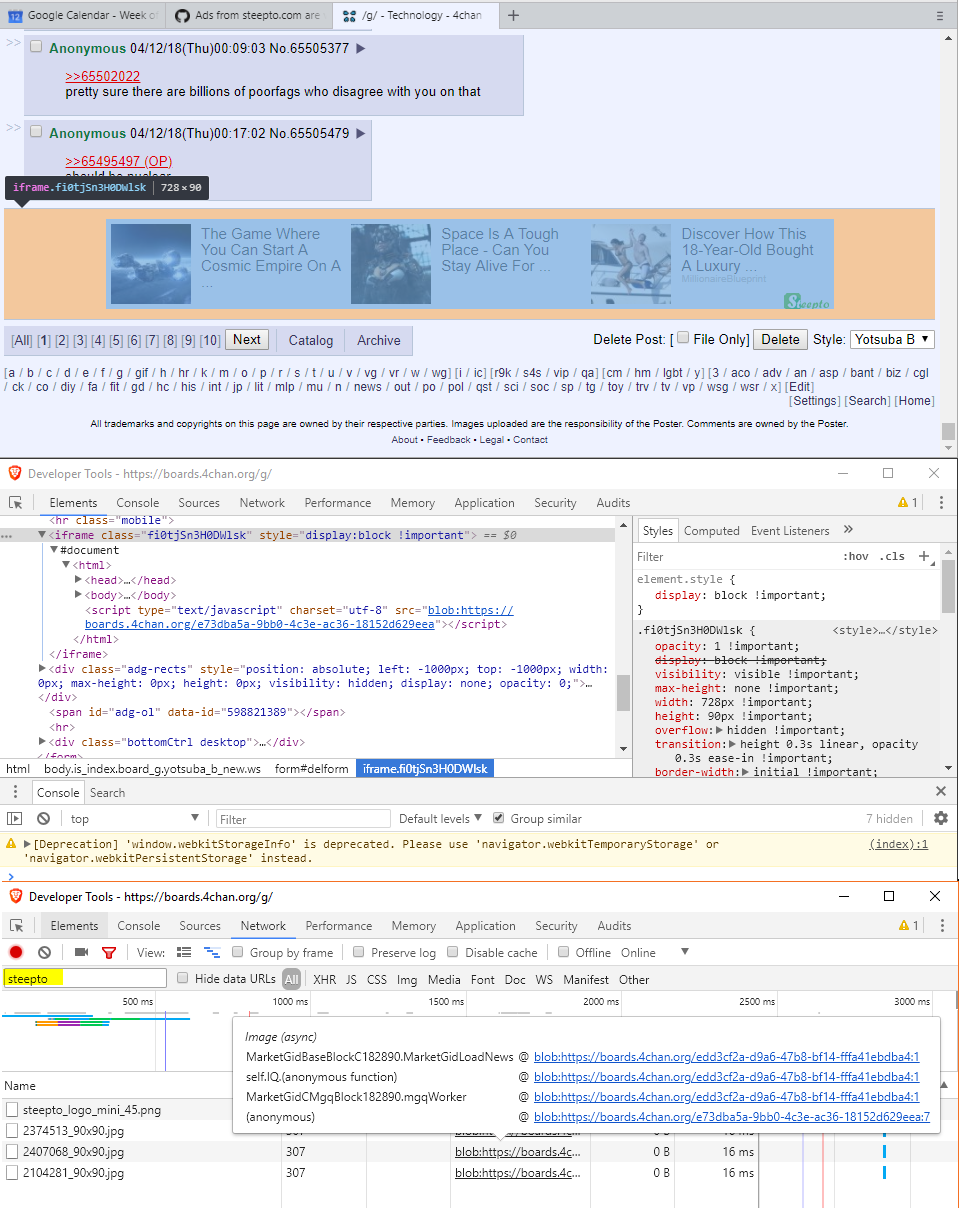Close the console drawer with its X
Viewport: 959px width, 1208px height.
(940, 792)
